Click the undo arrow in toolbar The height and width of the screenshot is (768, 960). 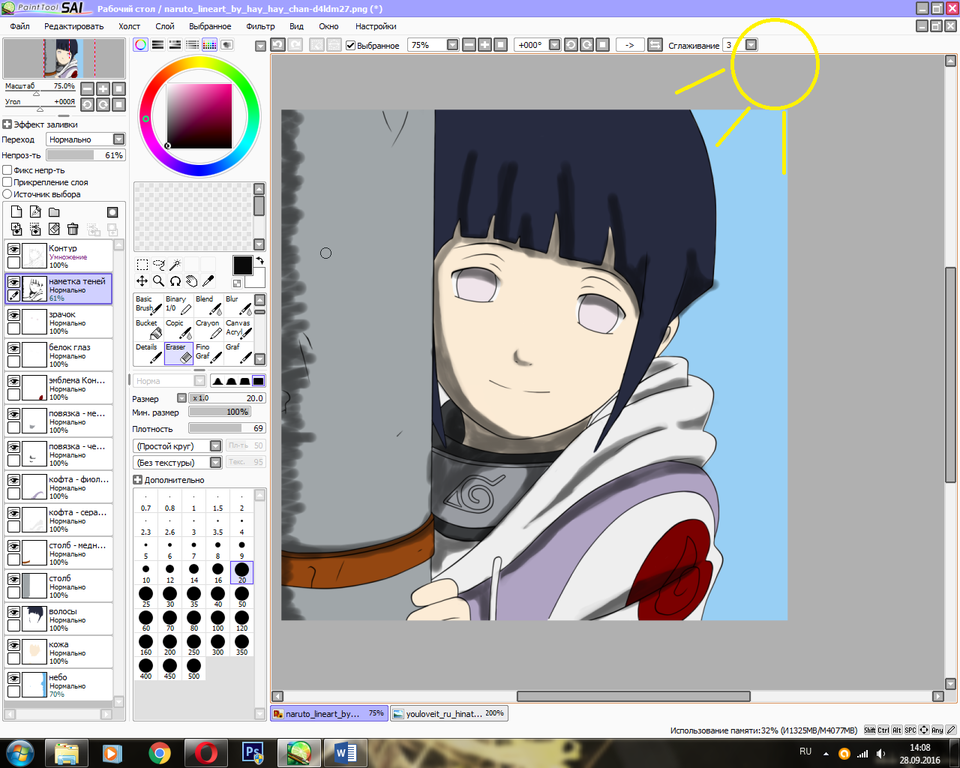click(x=278, y=45)
